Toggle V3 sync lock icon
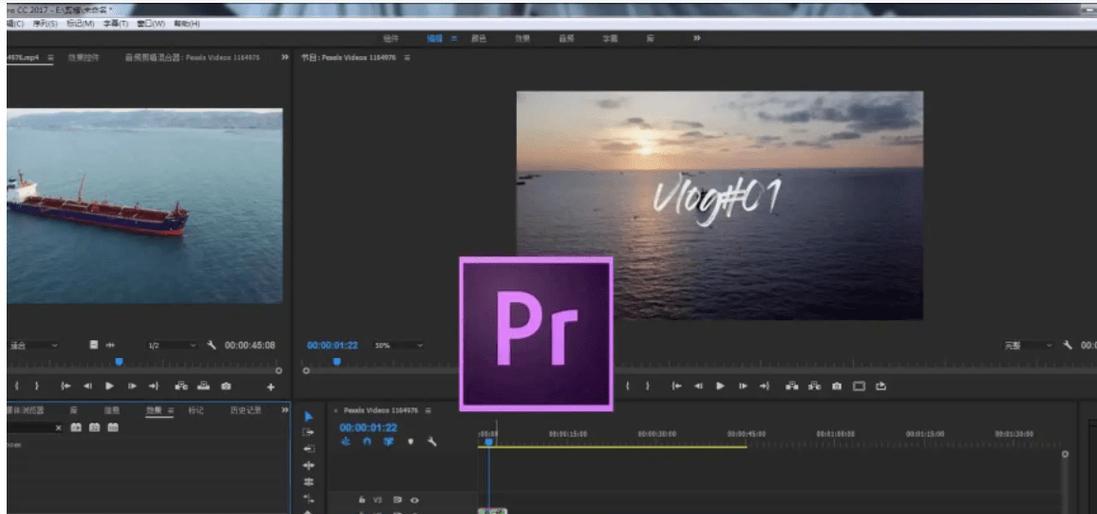This screenshot has height=514, width=1097. click(397, 500)
